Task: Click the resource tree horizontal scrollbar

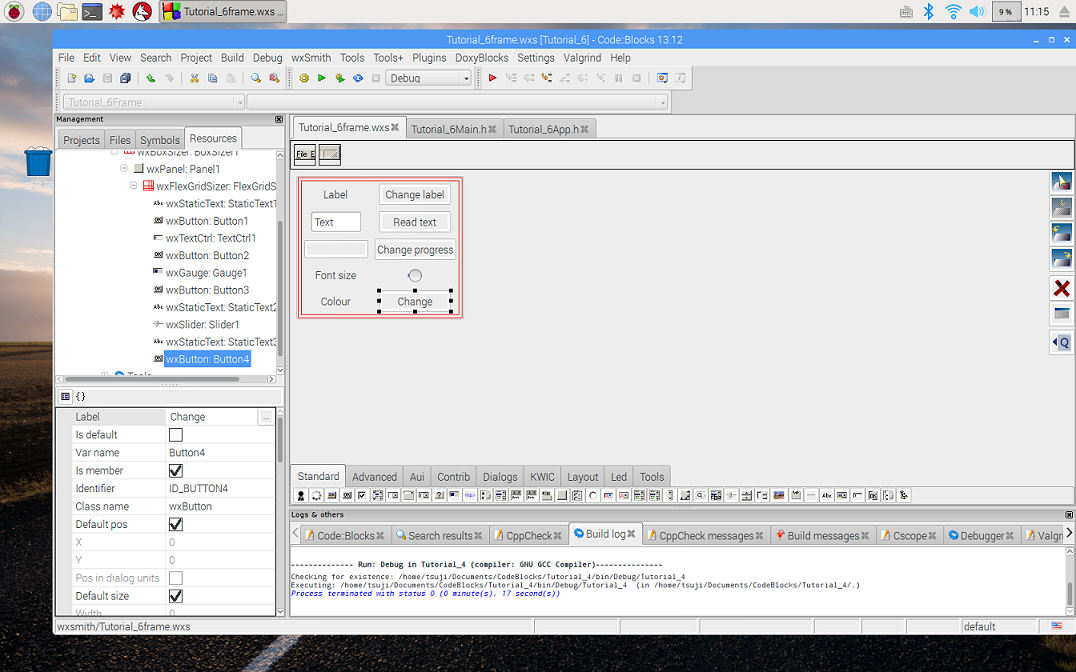Action: [x=152, y=379]
